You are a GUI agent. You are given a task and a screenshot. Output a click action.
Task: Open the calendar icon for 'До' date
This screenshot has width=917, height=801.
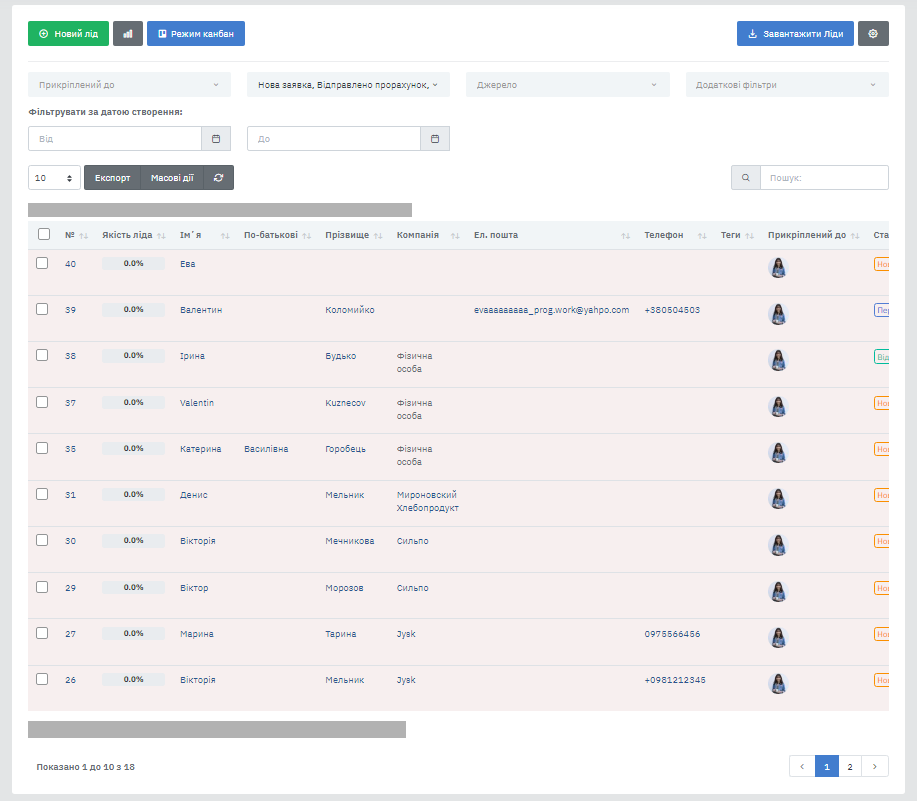coord(435,139)
